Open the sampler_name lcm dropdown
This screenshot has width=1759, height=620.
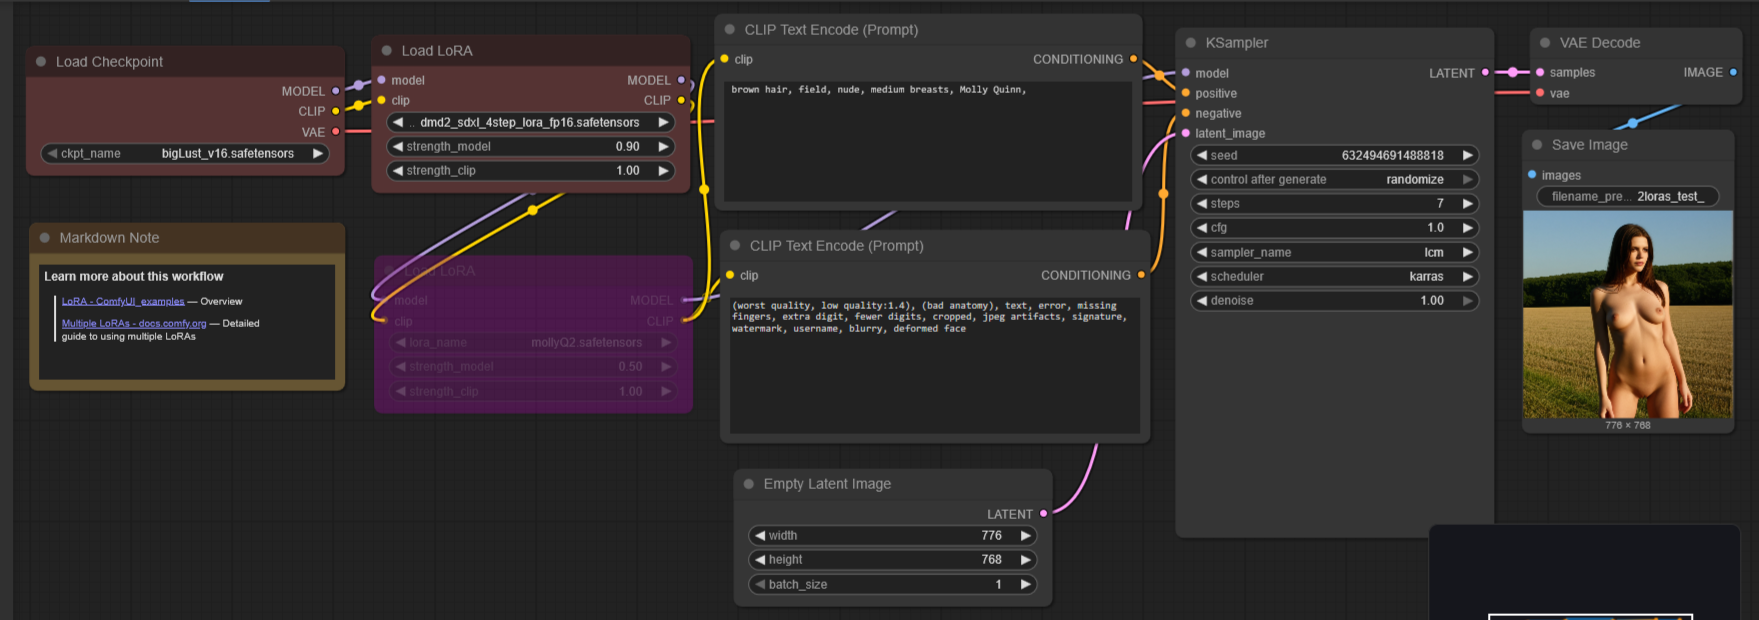[x=1335, y=252]
